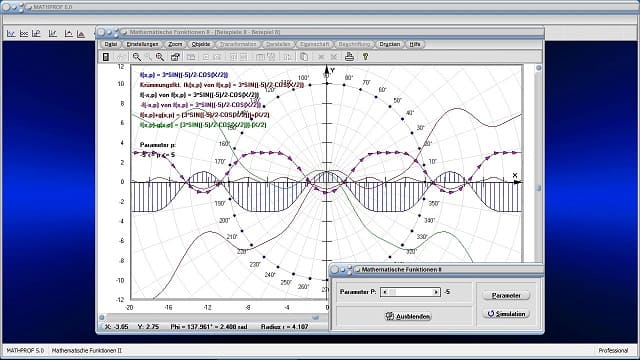Screen dimensions: 640x360
Task: Click the printer icon in the toolbar
Action: click(x=349, y=57)
